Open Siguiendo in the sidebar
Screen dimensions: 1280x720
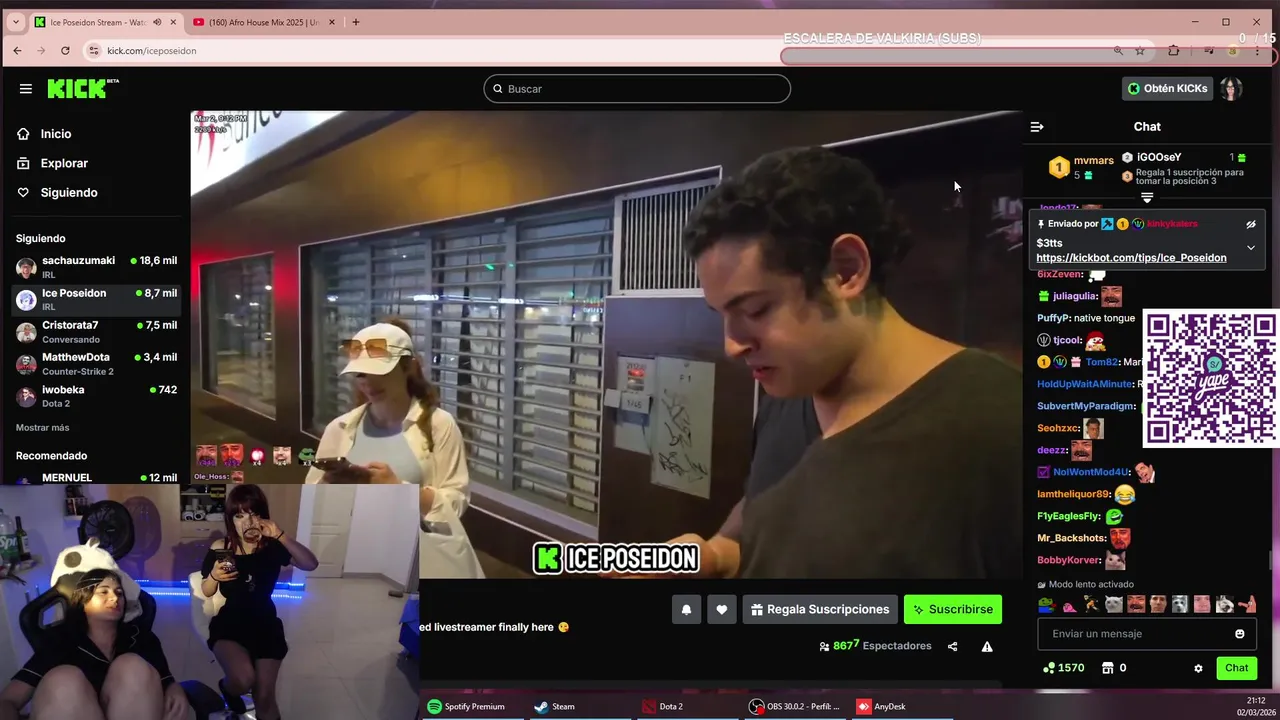click(58, 192)
